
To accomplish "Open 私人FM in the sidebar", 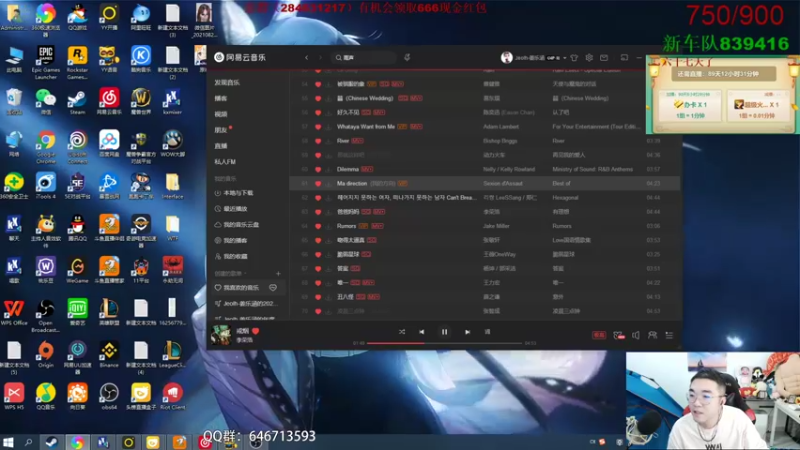I will click(x=225, y=162).
